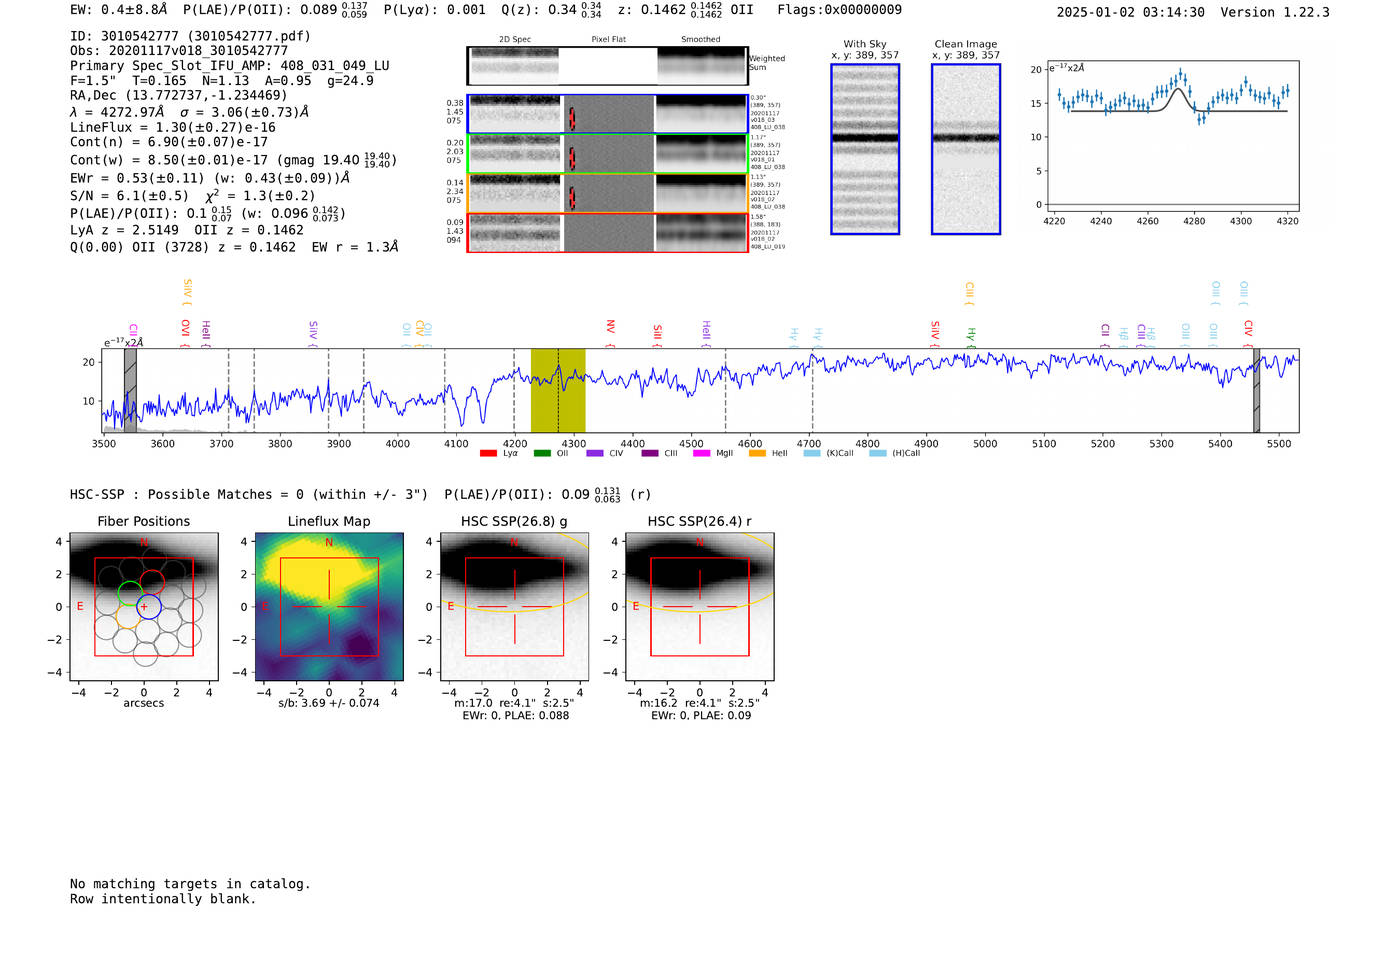Click the LineFlux = 1.30(±0.27)e-16 line
1400x953 pixels.
(x=173, y=128)
